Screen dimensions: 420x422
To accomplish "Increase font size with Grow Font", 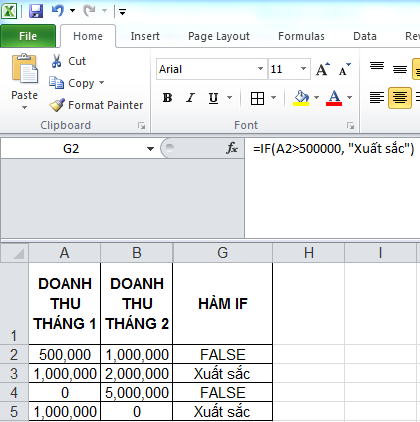I will tap(323, 69).
